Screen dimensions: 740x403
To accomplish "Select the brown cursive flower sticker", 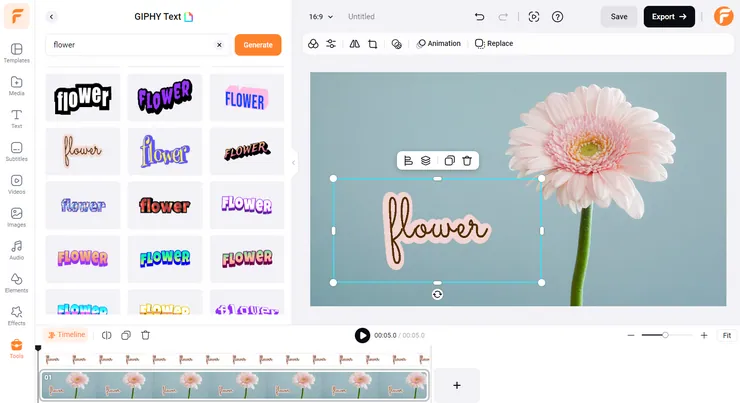I will 83,151.
